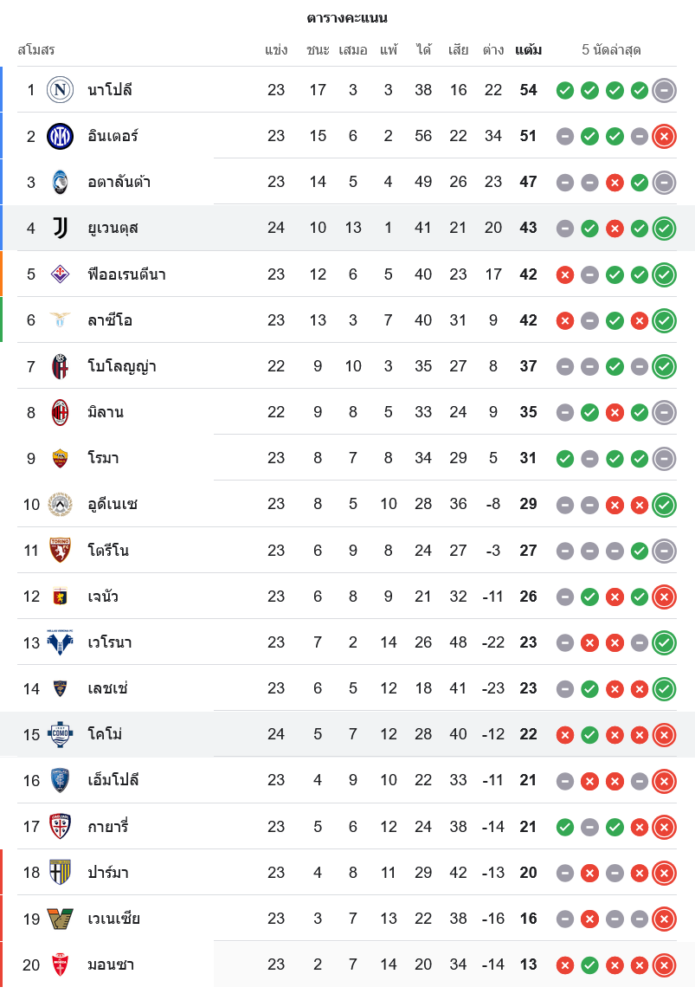Click Monza's latest match loss icon
The image size is (695, 1000).
pyautogui.click(x=664, y=964)
